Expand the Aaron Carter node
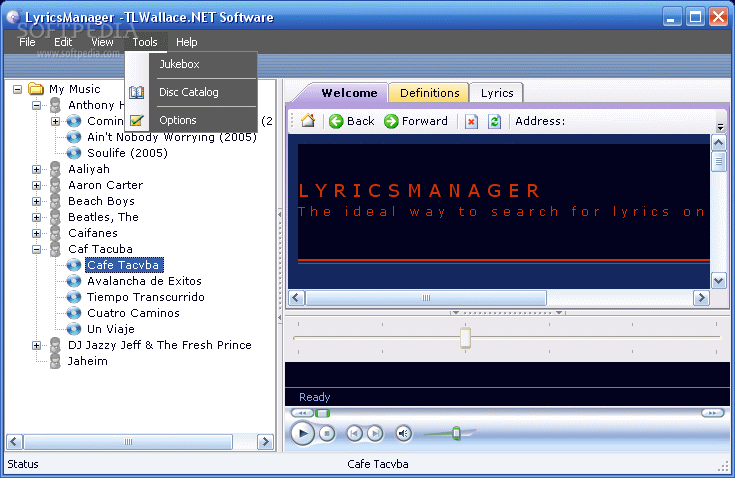The image size is (735, 478). pos(37,185)
